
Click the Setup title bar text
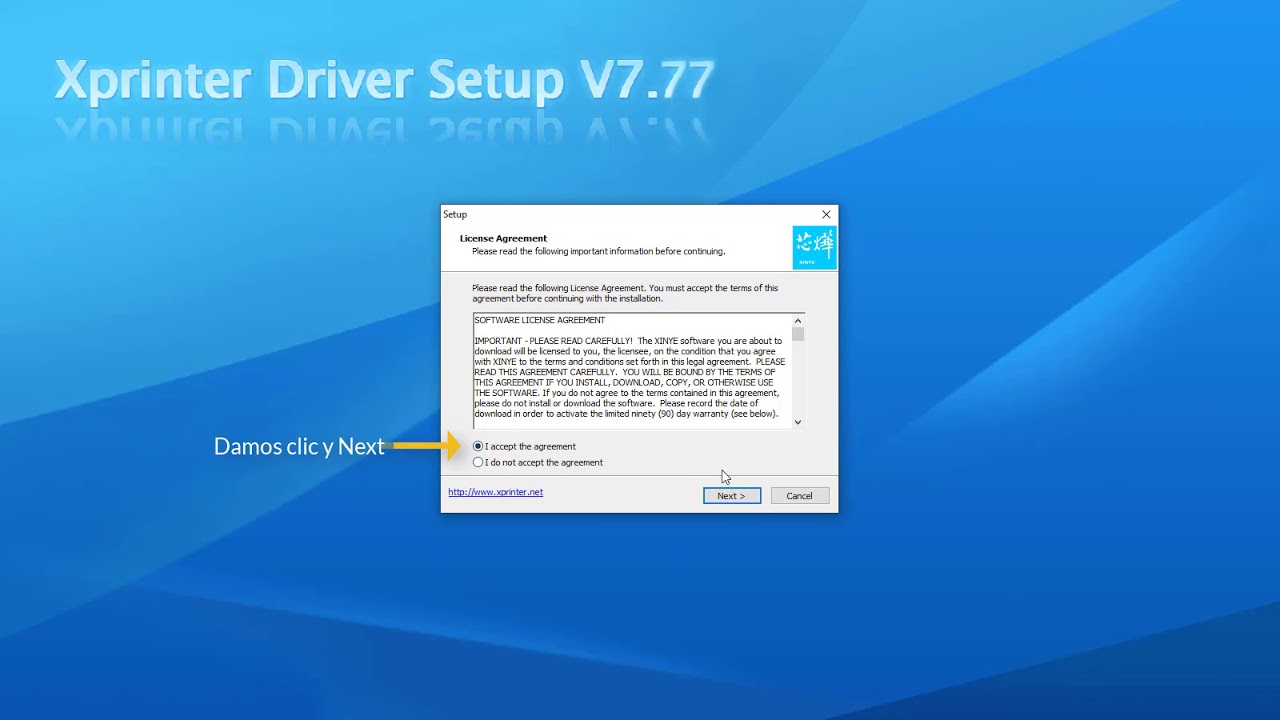[x=455, y=214]
